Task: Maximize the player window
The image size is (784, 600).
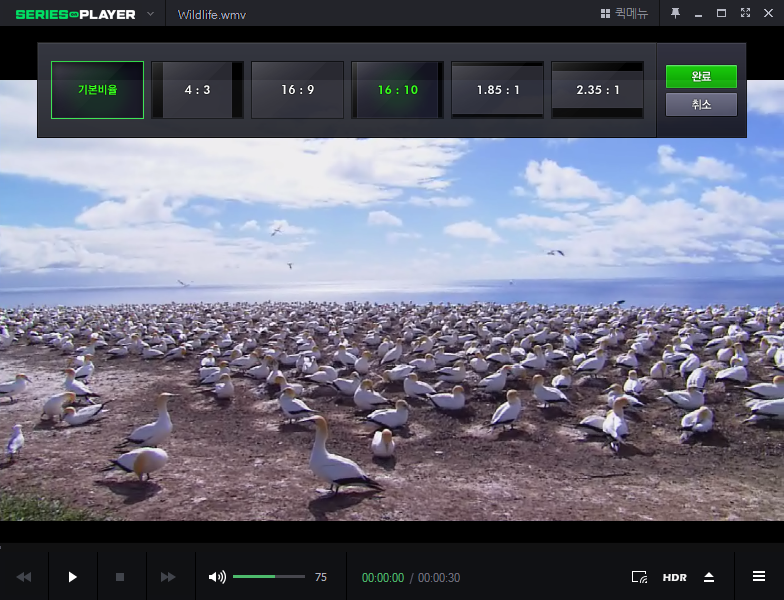Action: pos(721,13)
